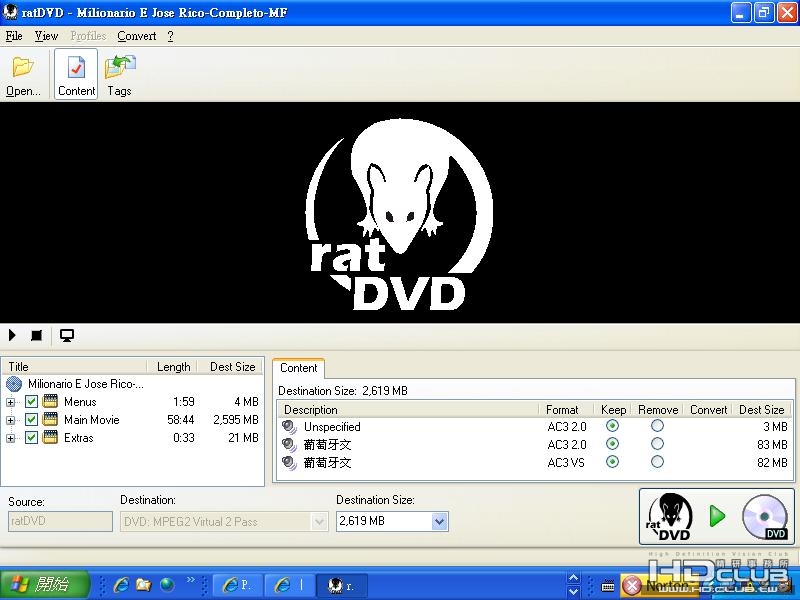Open the Profiles menu
Image resolution: width=800 pixels, height=600 pixels.
[88, 36]
